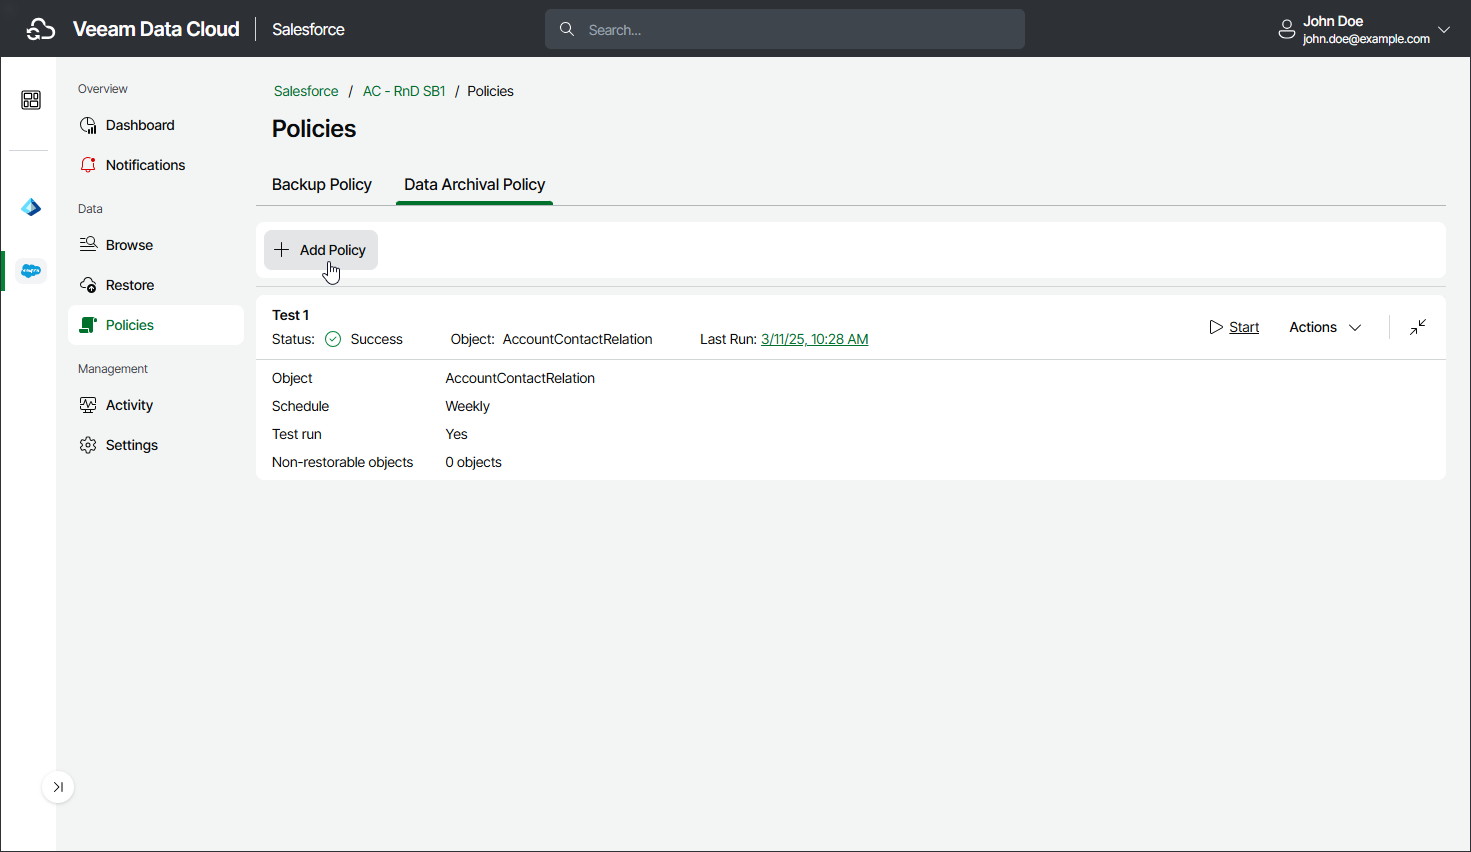Collapse the Test 1 policy details
The height and width of the screenshot is (852, 1471).
pyautogui.click(x=1418, y=327)
